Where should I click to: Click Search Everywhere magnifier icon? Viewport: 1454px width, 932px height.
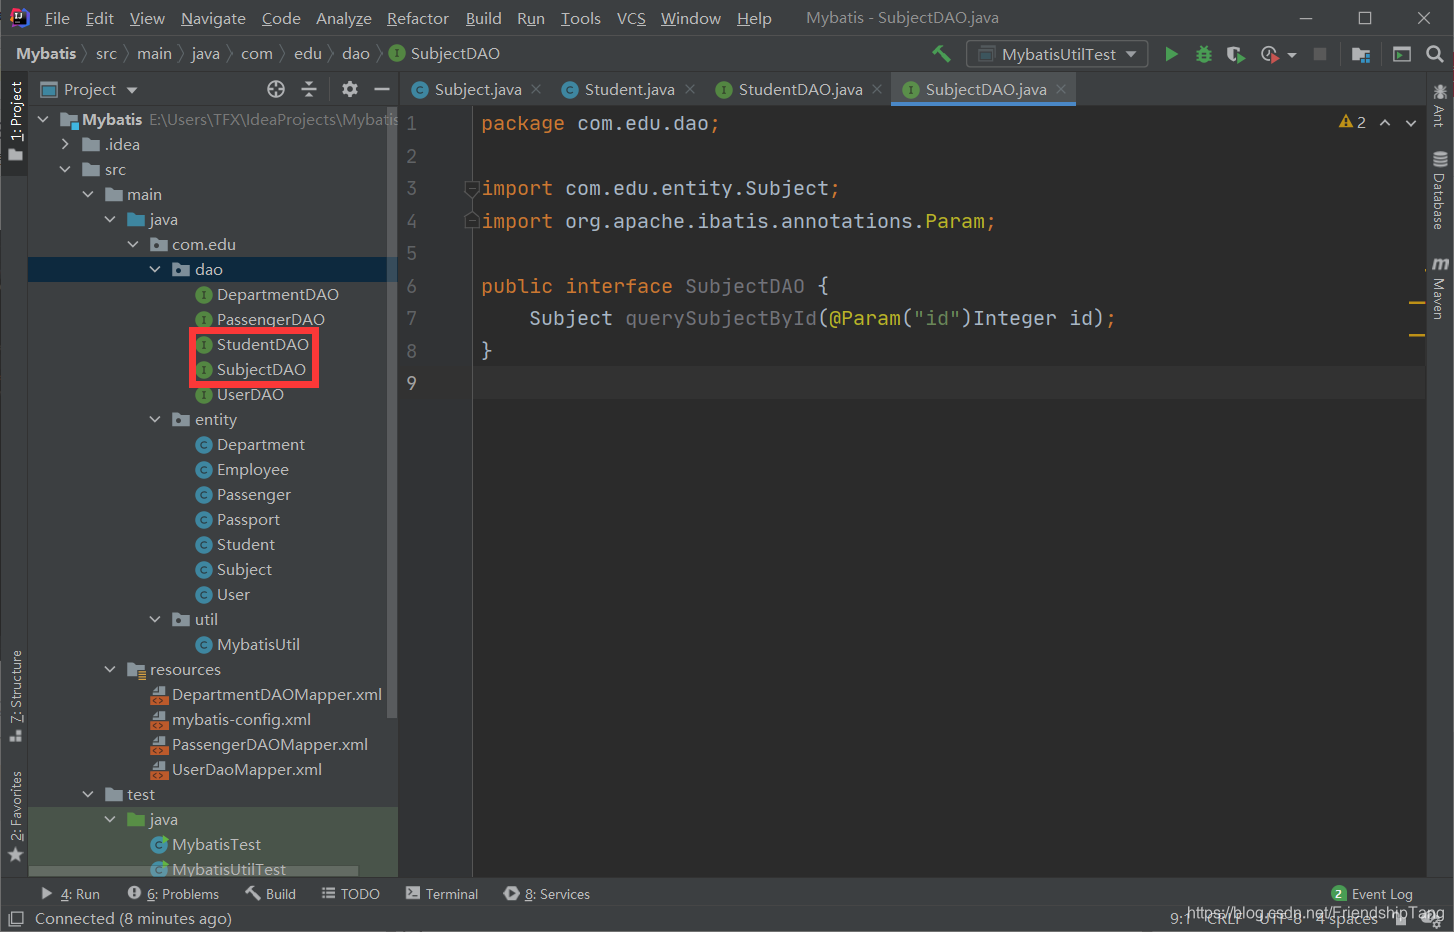1435,54
